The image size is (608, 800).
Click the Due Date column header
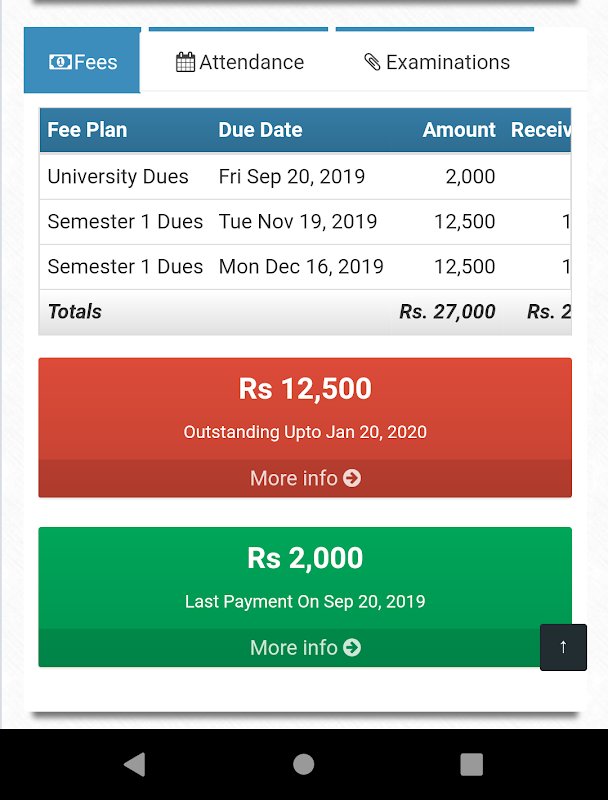click(x=260, y=130)
